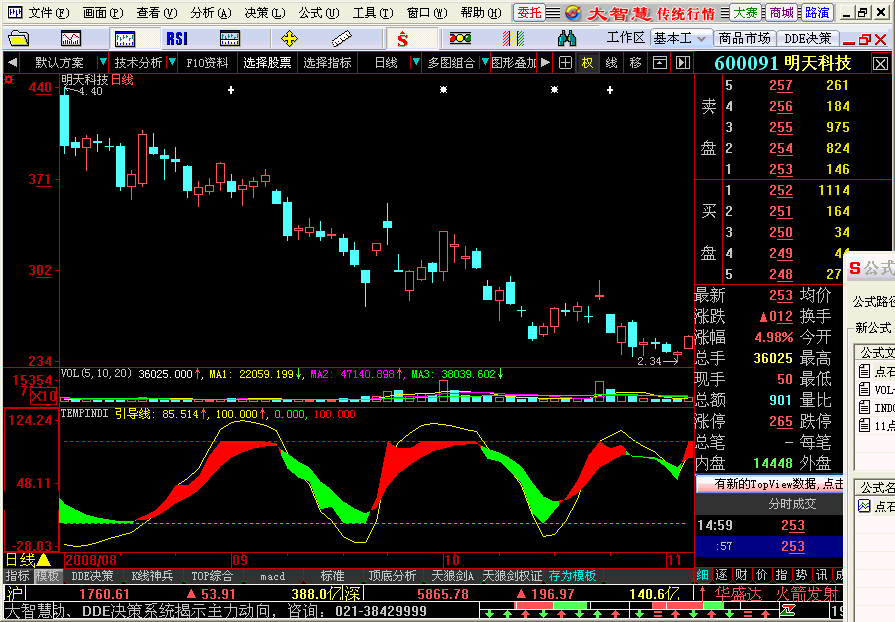Open the 公式(U) menu
The image size is (895, 622).
(x=319, y=13)
